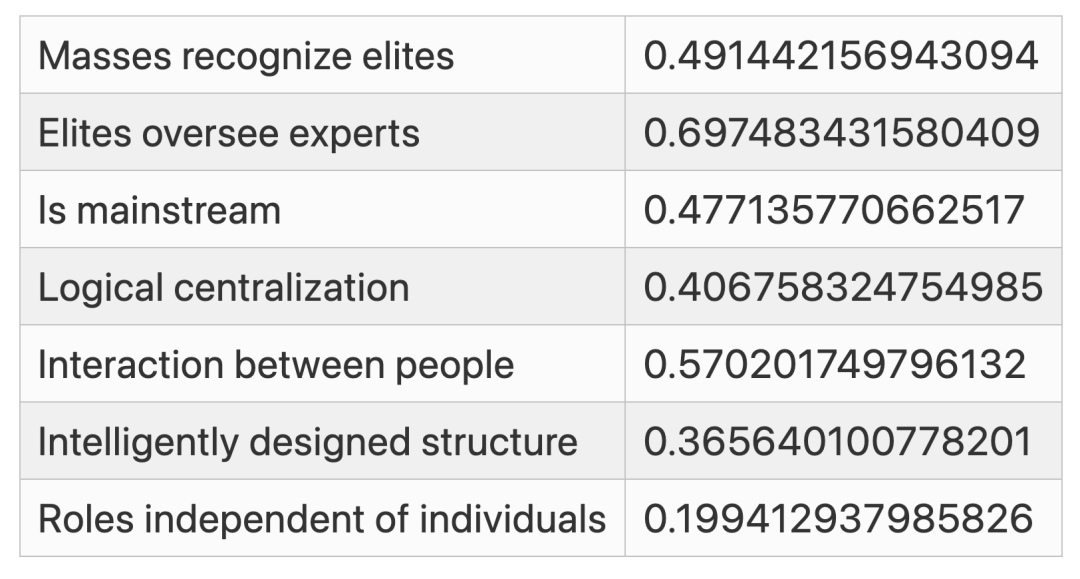Click the "Elites oversee experts" row label
This screenshot has width=1080, height=579.
229,133
